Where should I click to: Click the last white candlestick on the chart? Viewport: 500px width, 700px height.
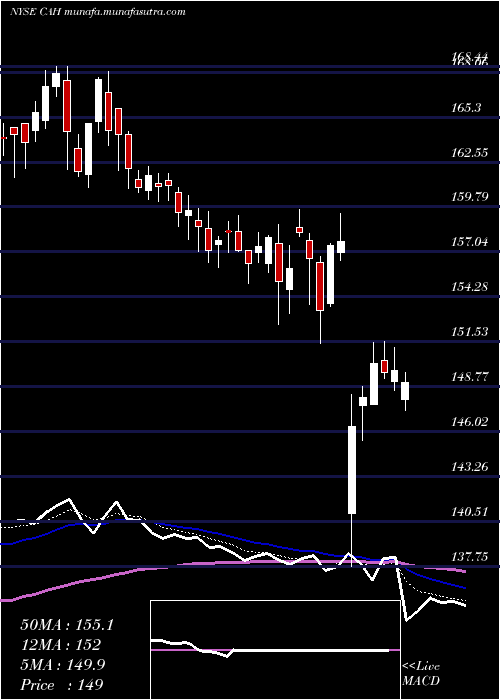click(x=405, y=391)
